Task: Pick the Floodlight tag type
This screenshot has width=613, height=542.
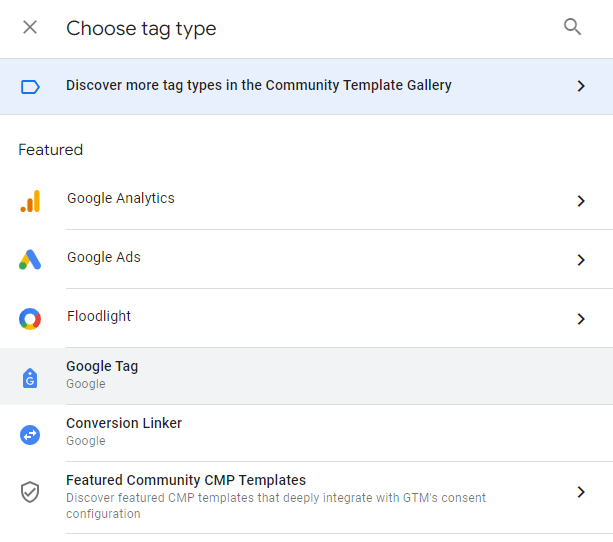Action: [99, 317]
